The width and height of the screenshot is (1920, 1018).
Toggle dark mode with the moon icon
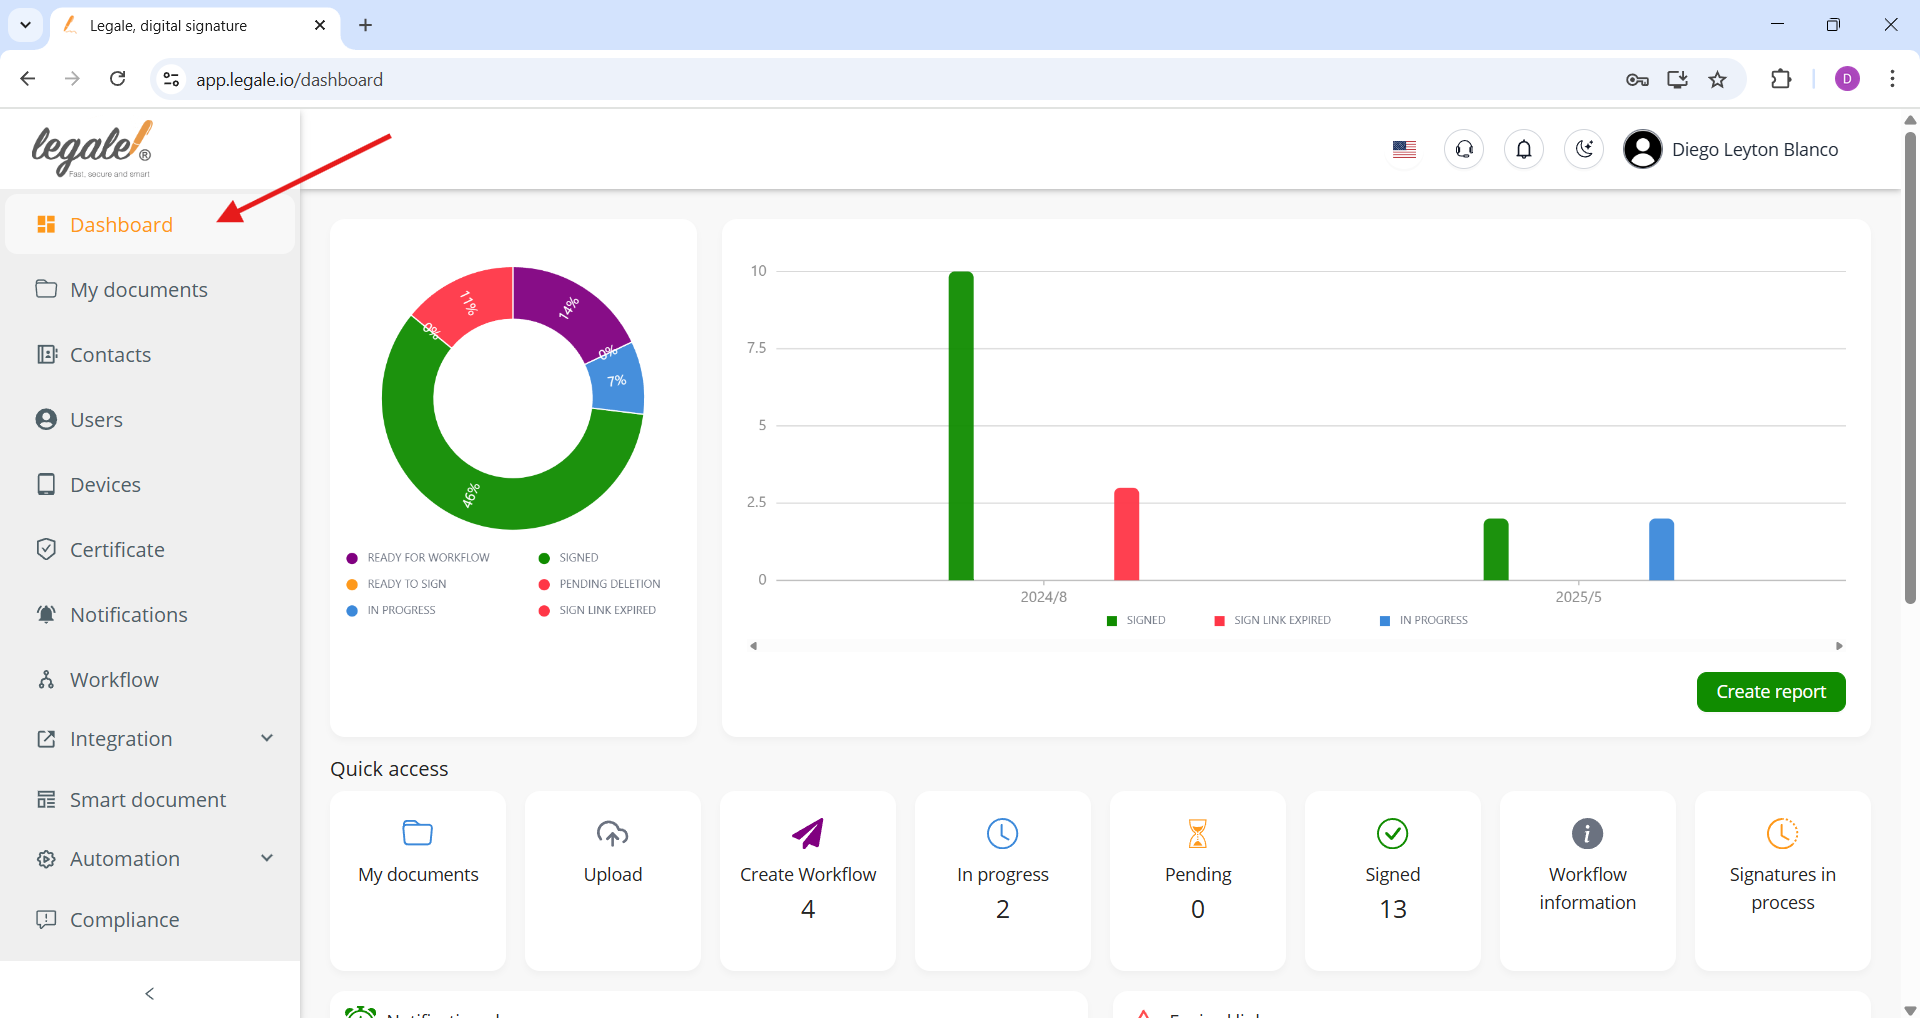pyautogui.click(x=1583, y=149)
